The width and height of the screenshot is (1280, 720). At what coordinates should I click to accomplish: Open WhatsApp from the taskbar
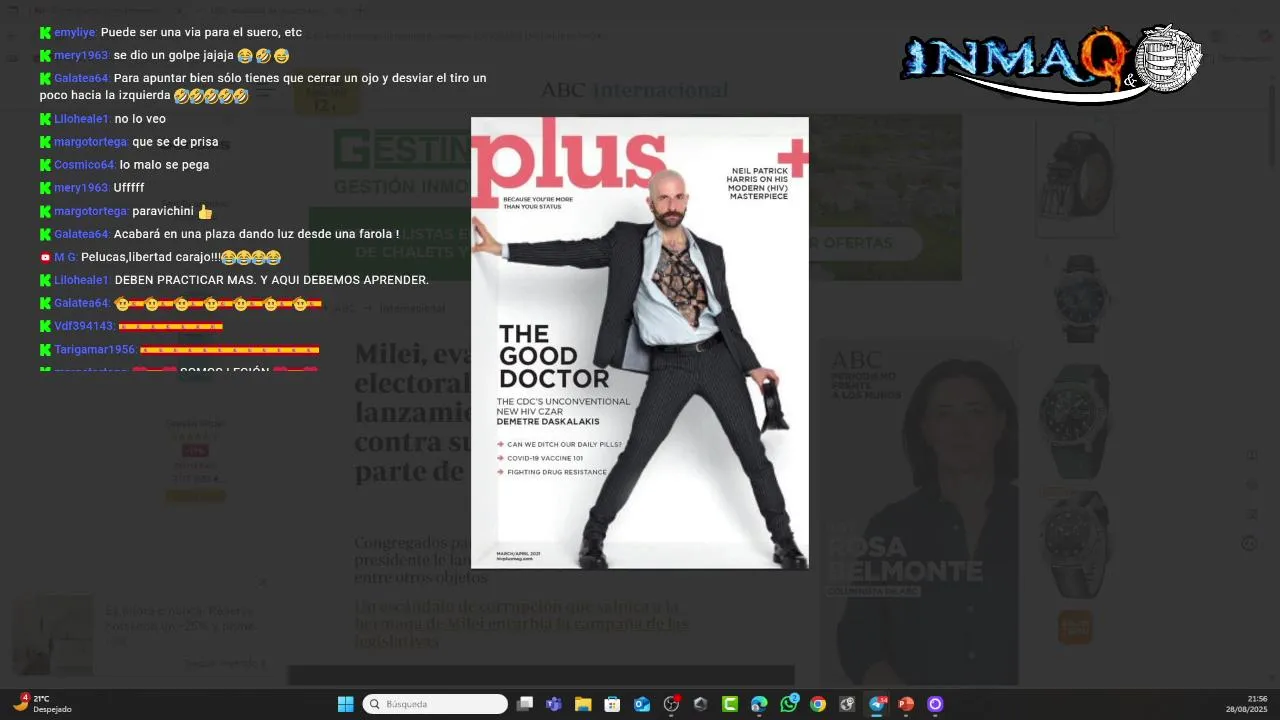(x=789, y=704)
